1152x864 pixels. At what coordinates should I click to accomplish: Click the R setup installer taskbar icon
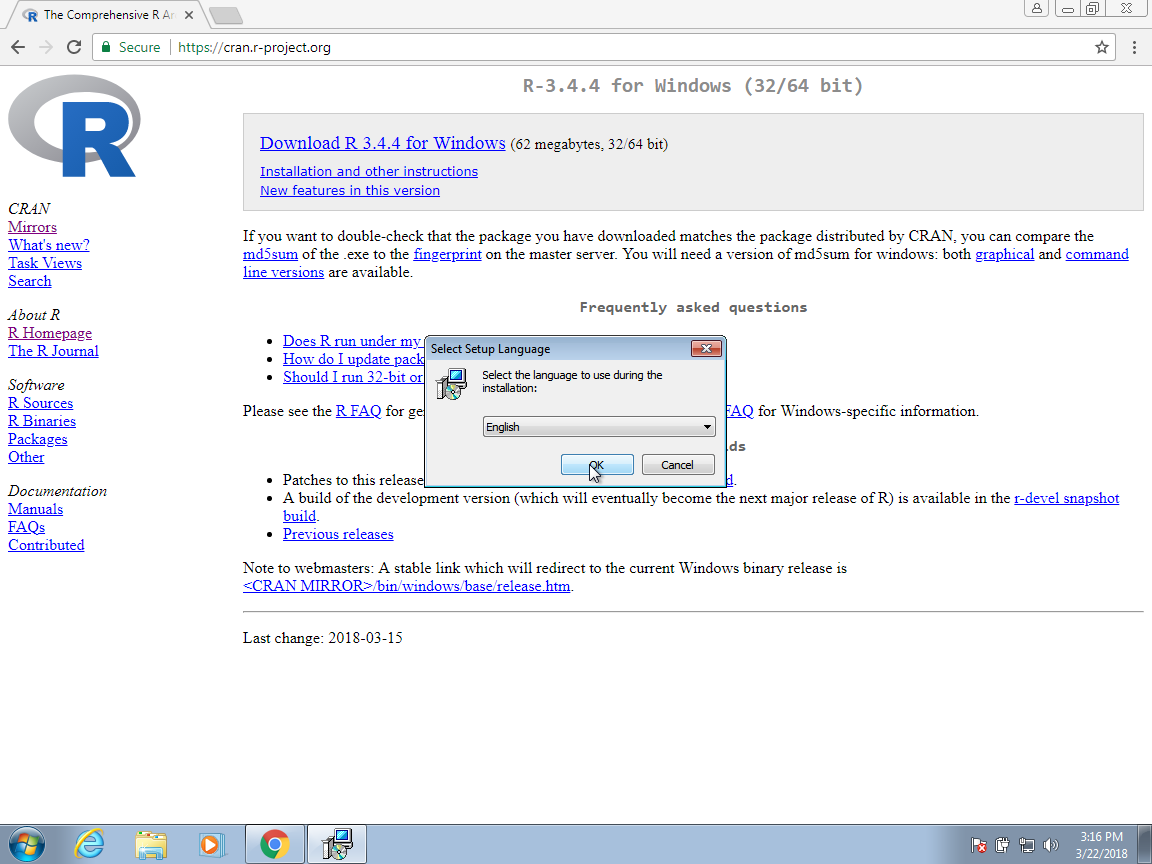[336, 844]
